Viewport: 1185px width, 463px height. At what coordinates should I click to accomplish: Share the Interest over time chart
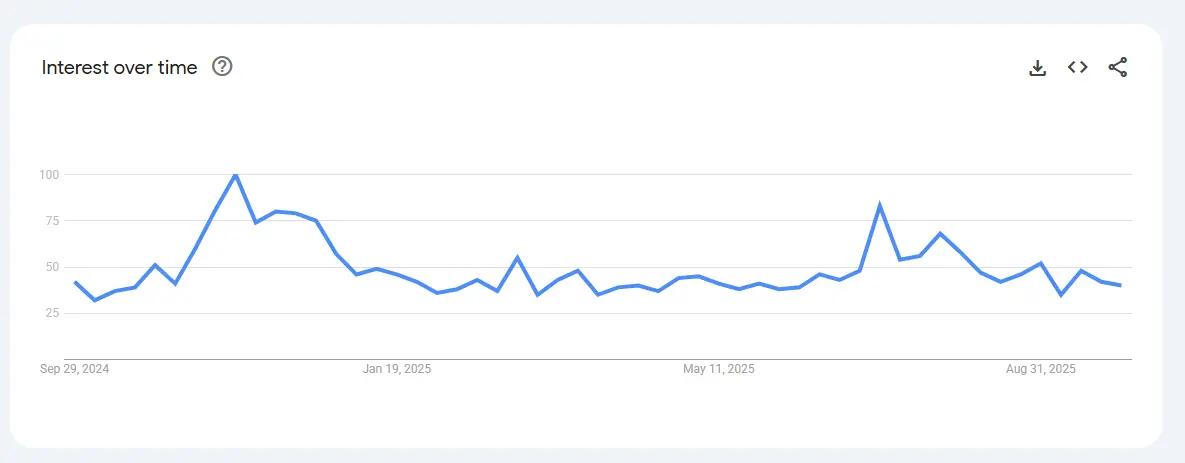[x=1117, y=68]
